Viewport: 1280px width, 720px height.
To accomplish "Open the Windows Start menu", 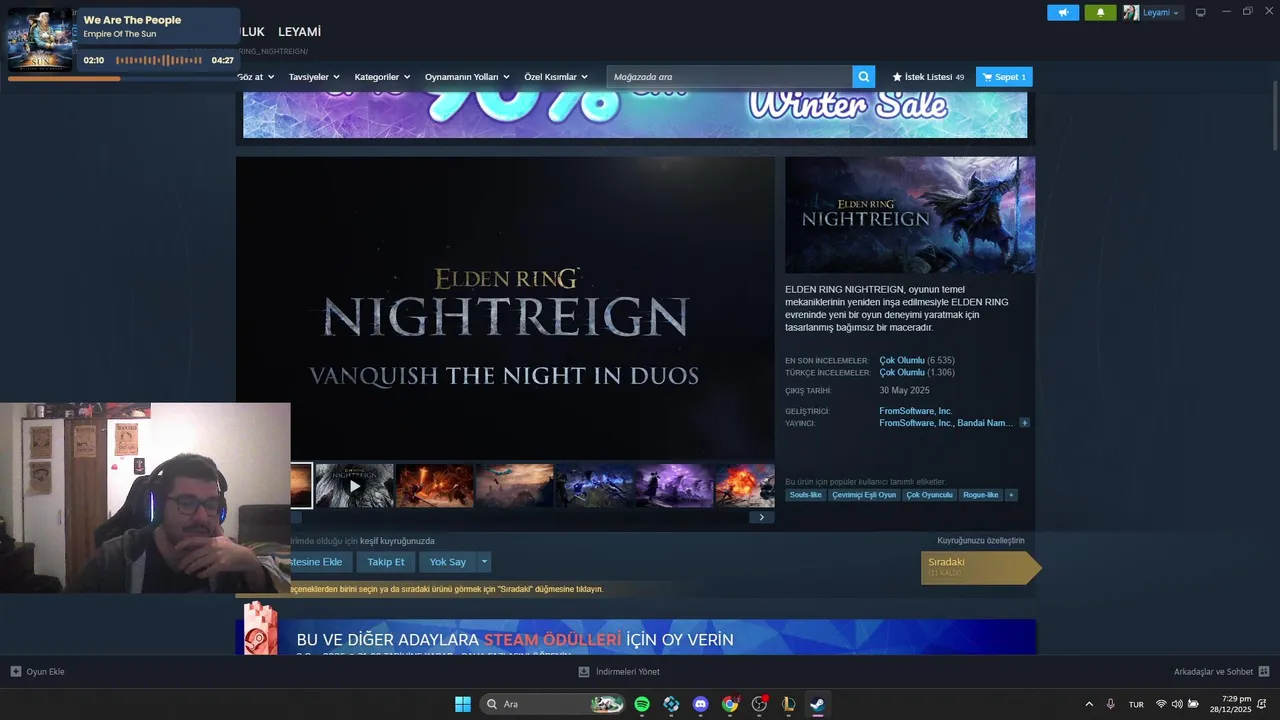I will point(463,704).
